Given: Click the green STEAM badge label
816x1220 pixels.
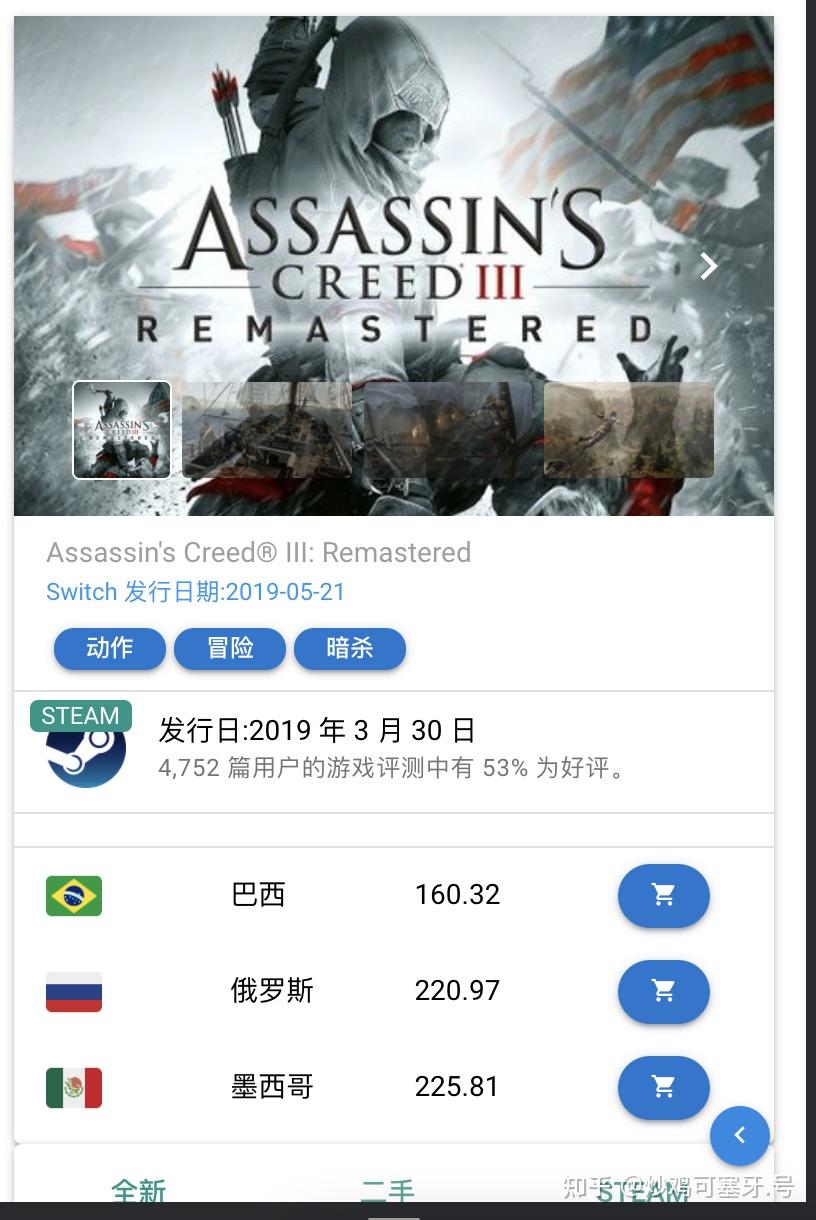Looking at the screenshot, I should point(81,716).
